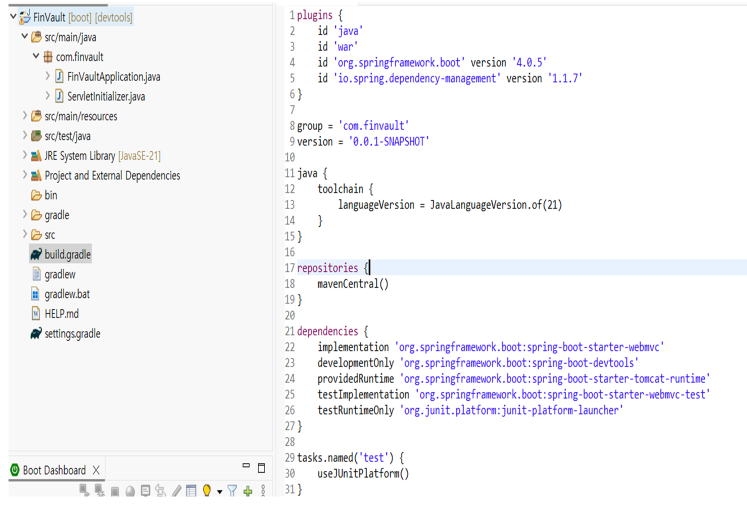
Task: Click the Boot Dashboard open-config icon
Action: (161, 491)
